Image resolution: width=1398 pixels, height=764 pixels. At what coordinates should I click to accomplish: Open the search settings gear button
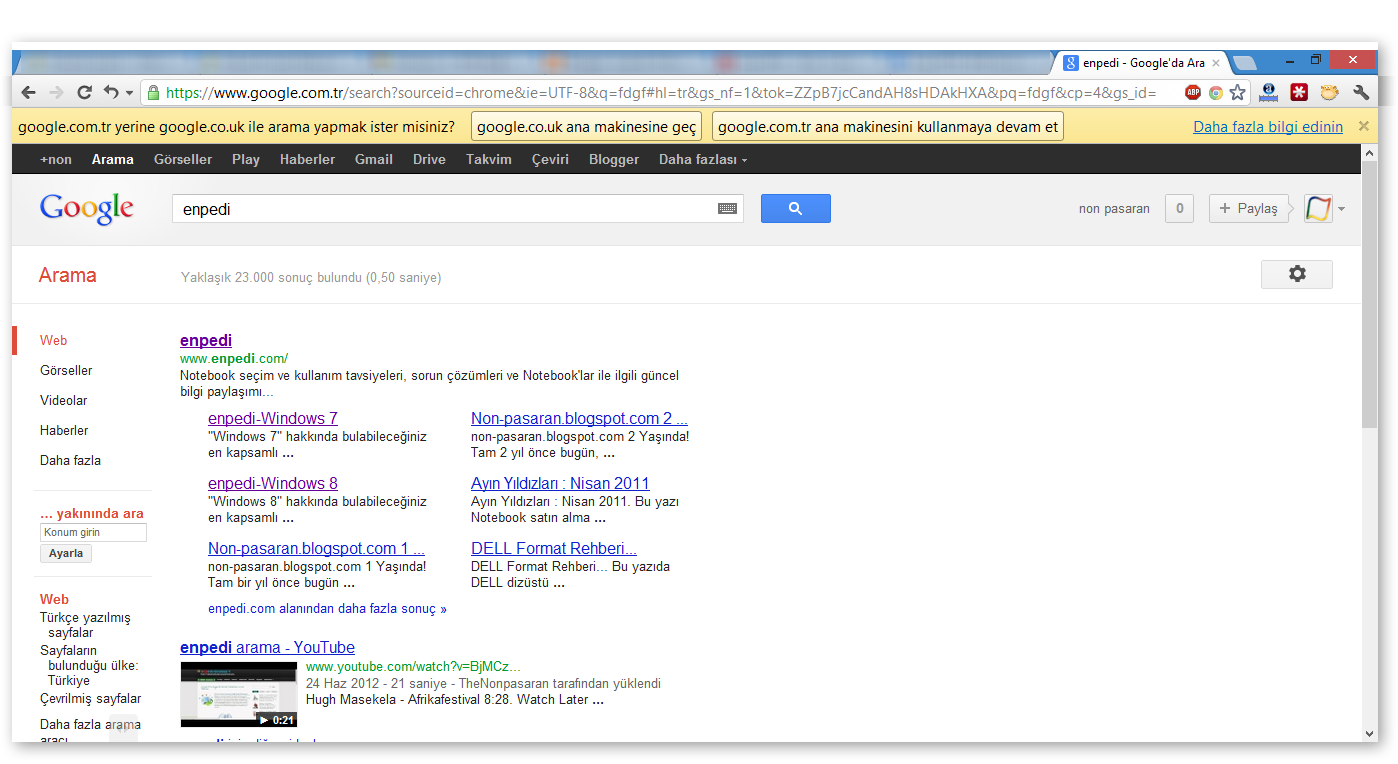coord(1297,274)
